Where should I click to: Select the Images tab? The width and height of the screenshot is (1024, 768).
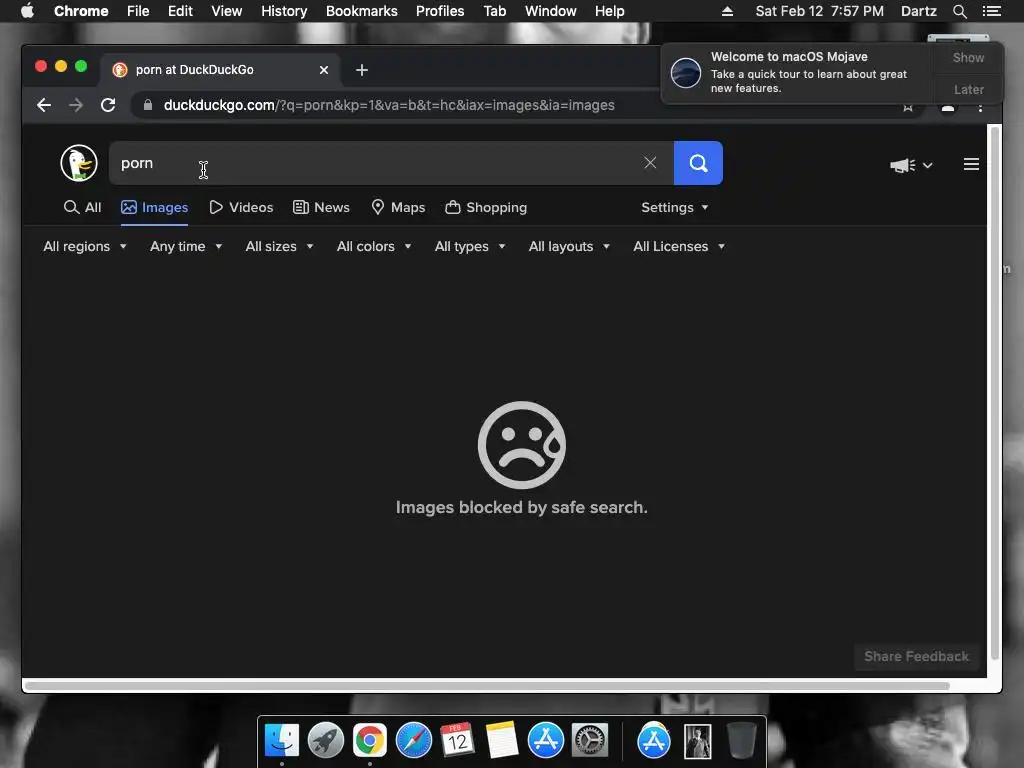tap(155, 207)
